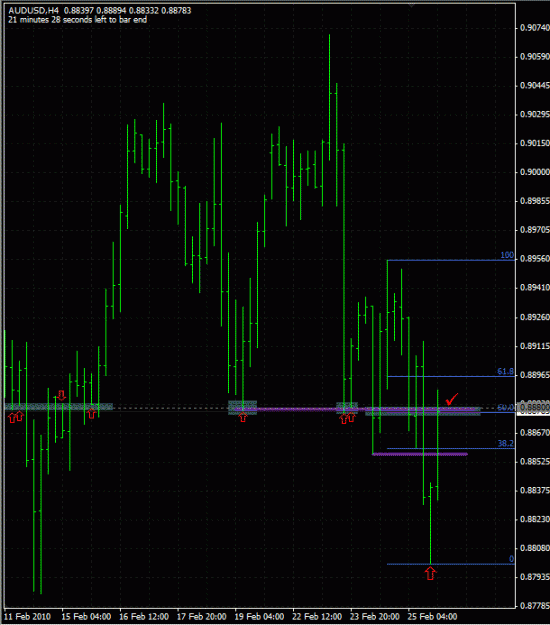The width and height of the screenshot is (550, 625).
Task: Click the 0.89260 price axis label
Action: coord(535,317)
